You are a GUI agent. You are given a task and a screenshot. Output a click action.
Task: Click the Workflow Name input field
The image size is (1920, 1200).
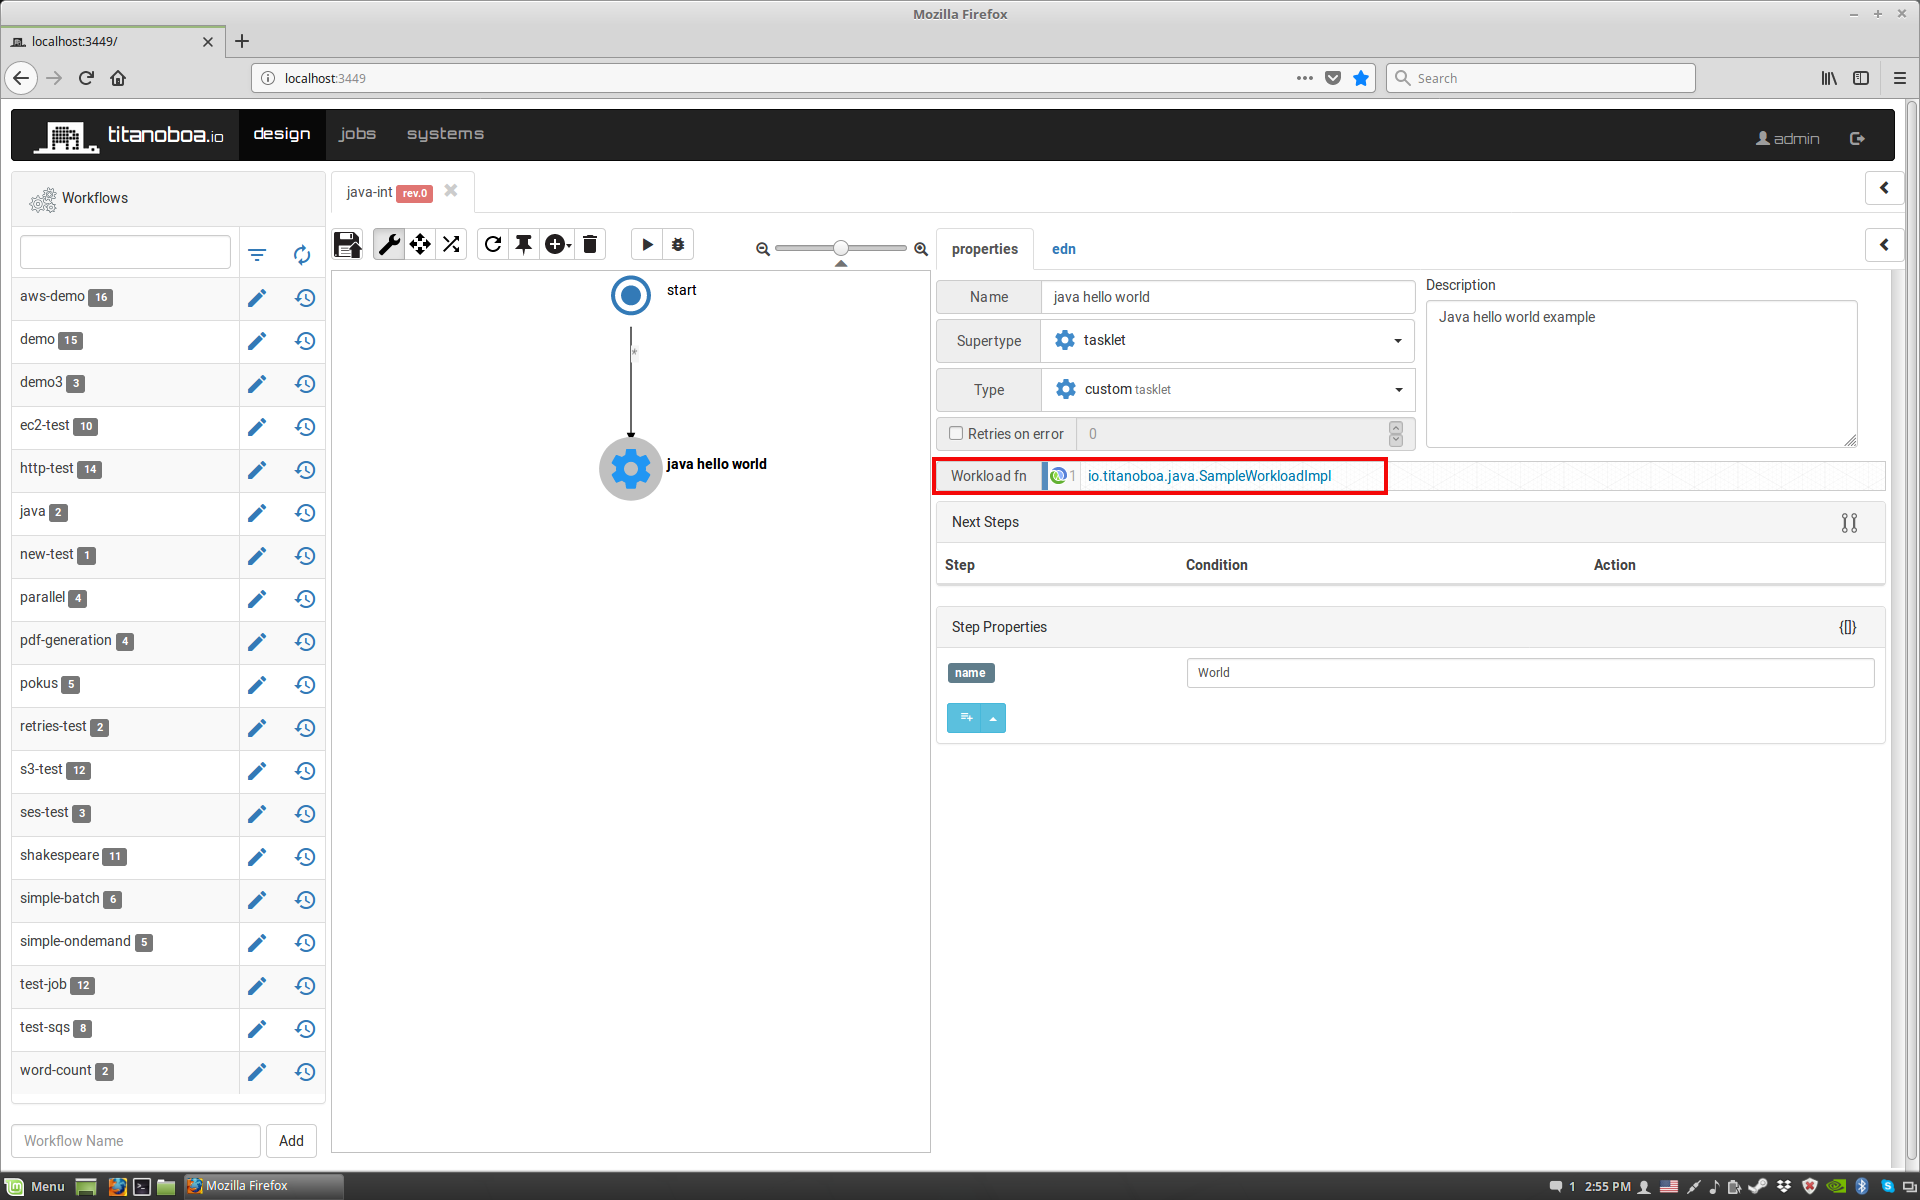point(136,1141)
